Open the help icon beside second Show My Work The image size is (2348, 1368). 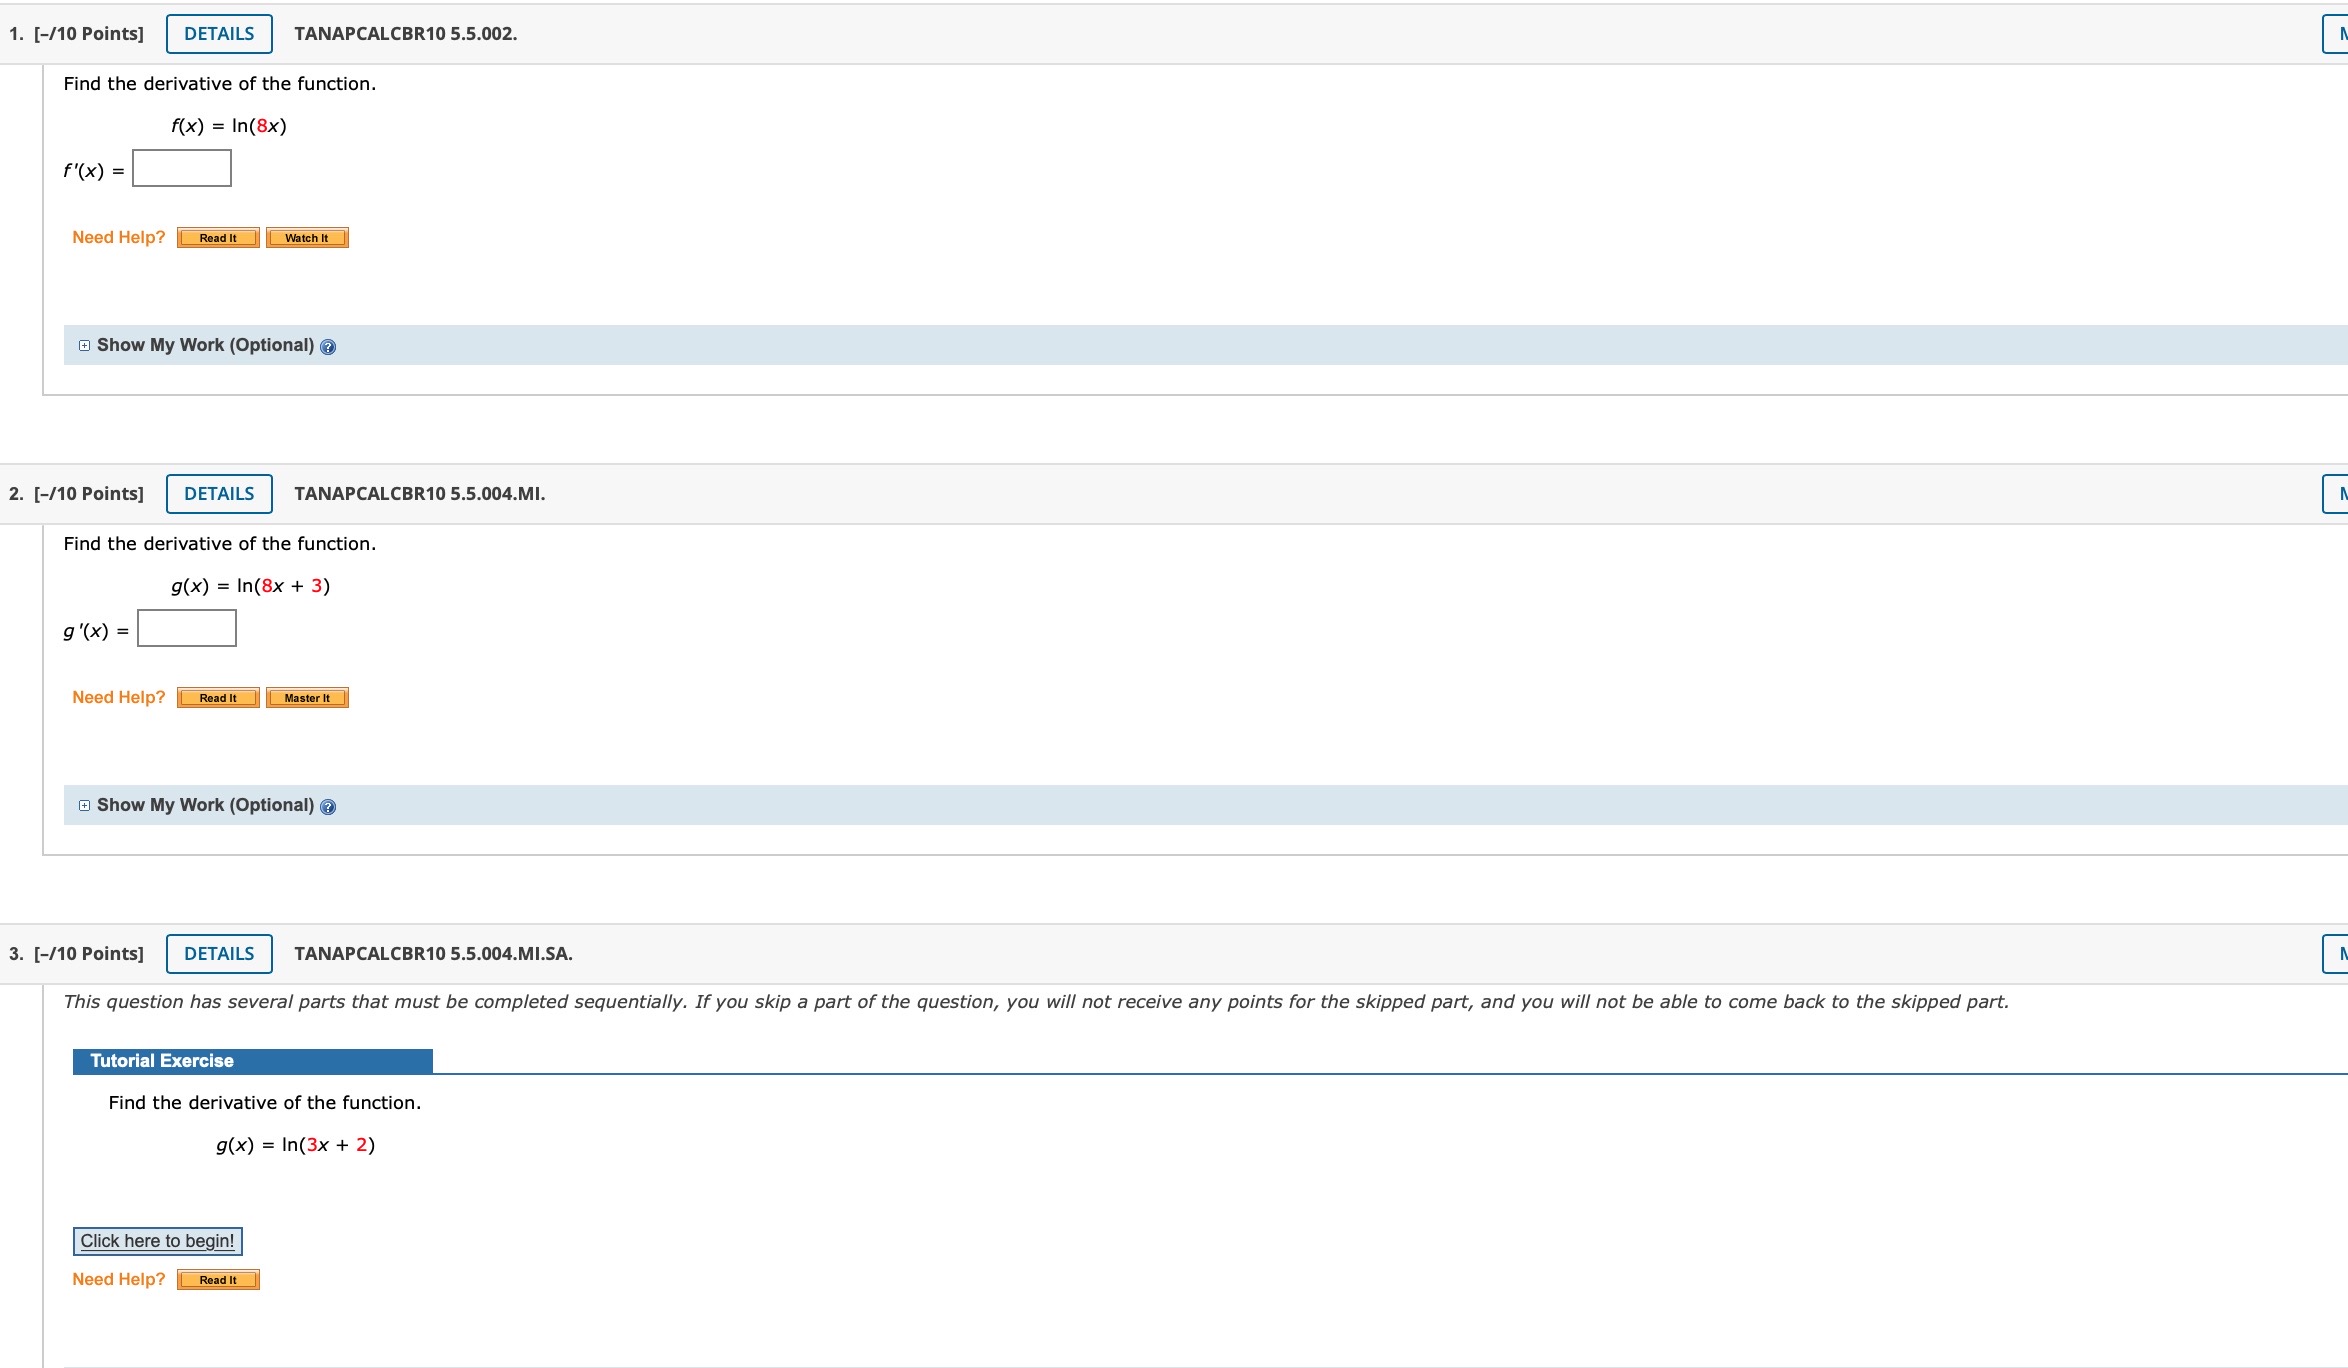coord(328,806)
